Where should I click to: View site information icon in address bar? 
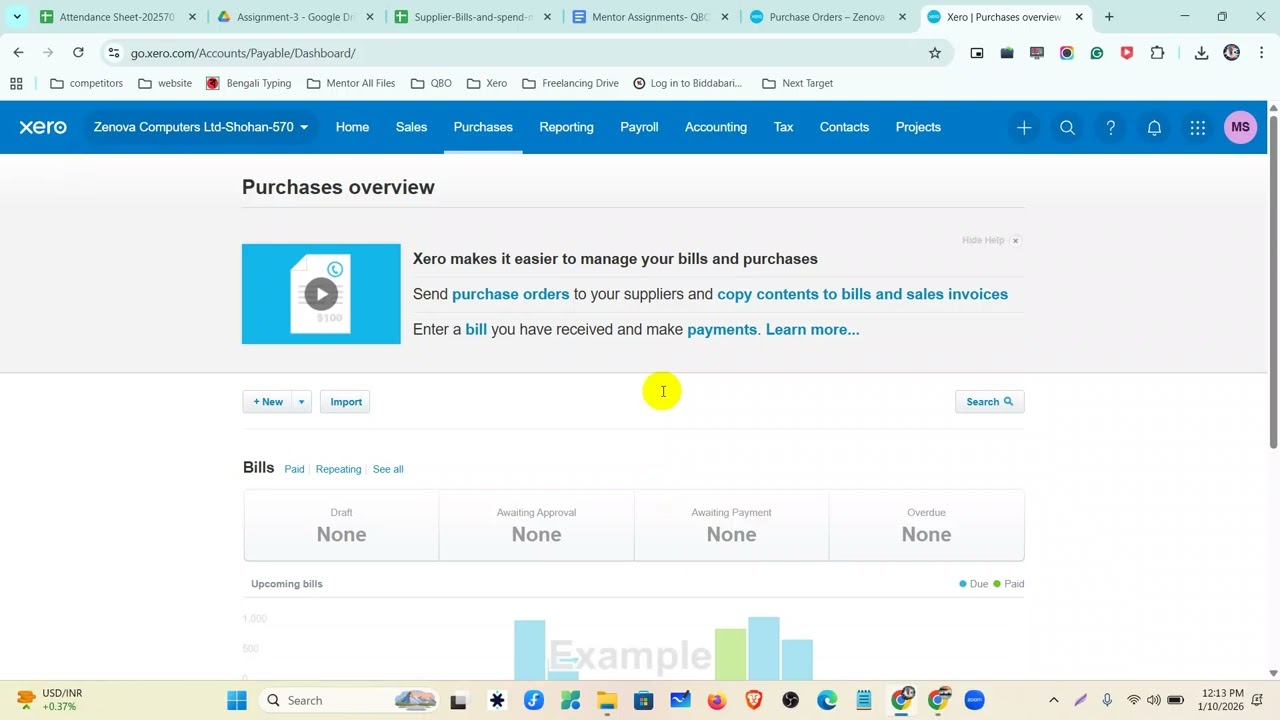point(114,53)
